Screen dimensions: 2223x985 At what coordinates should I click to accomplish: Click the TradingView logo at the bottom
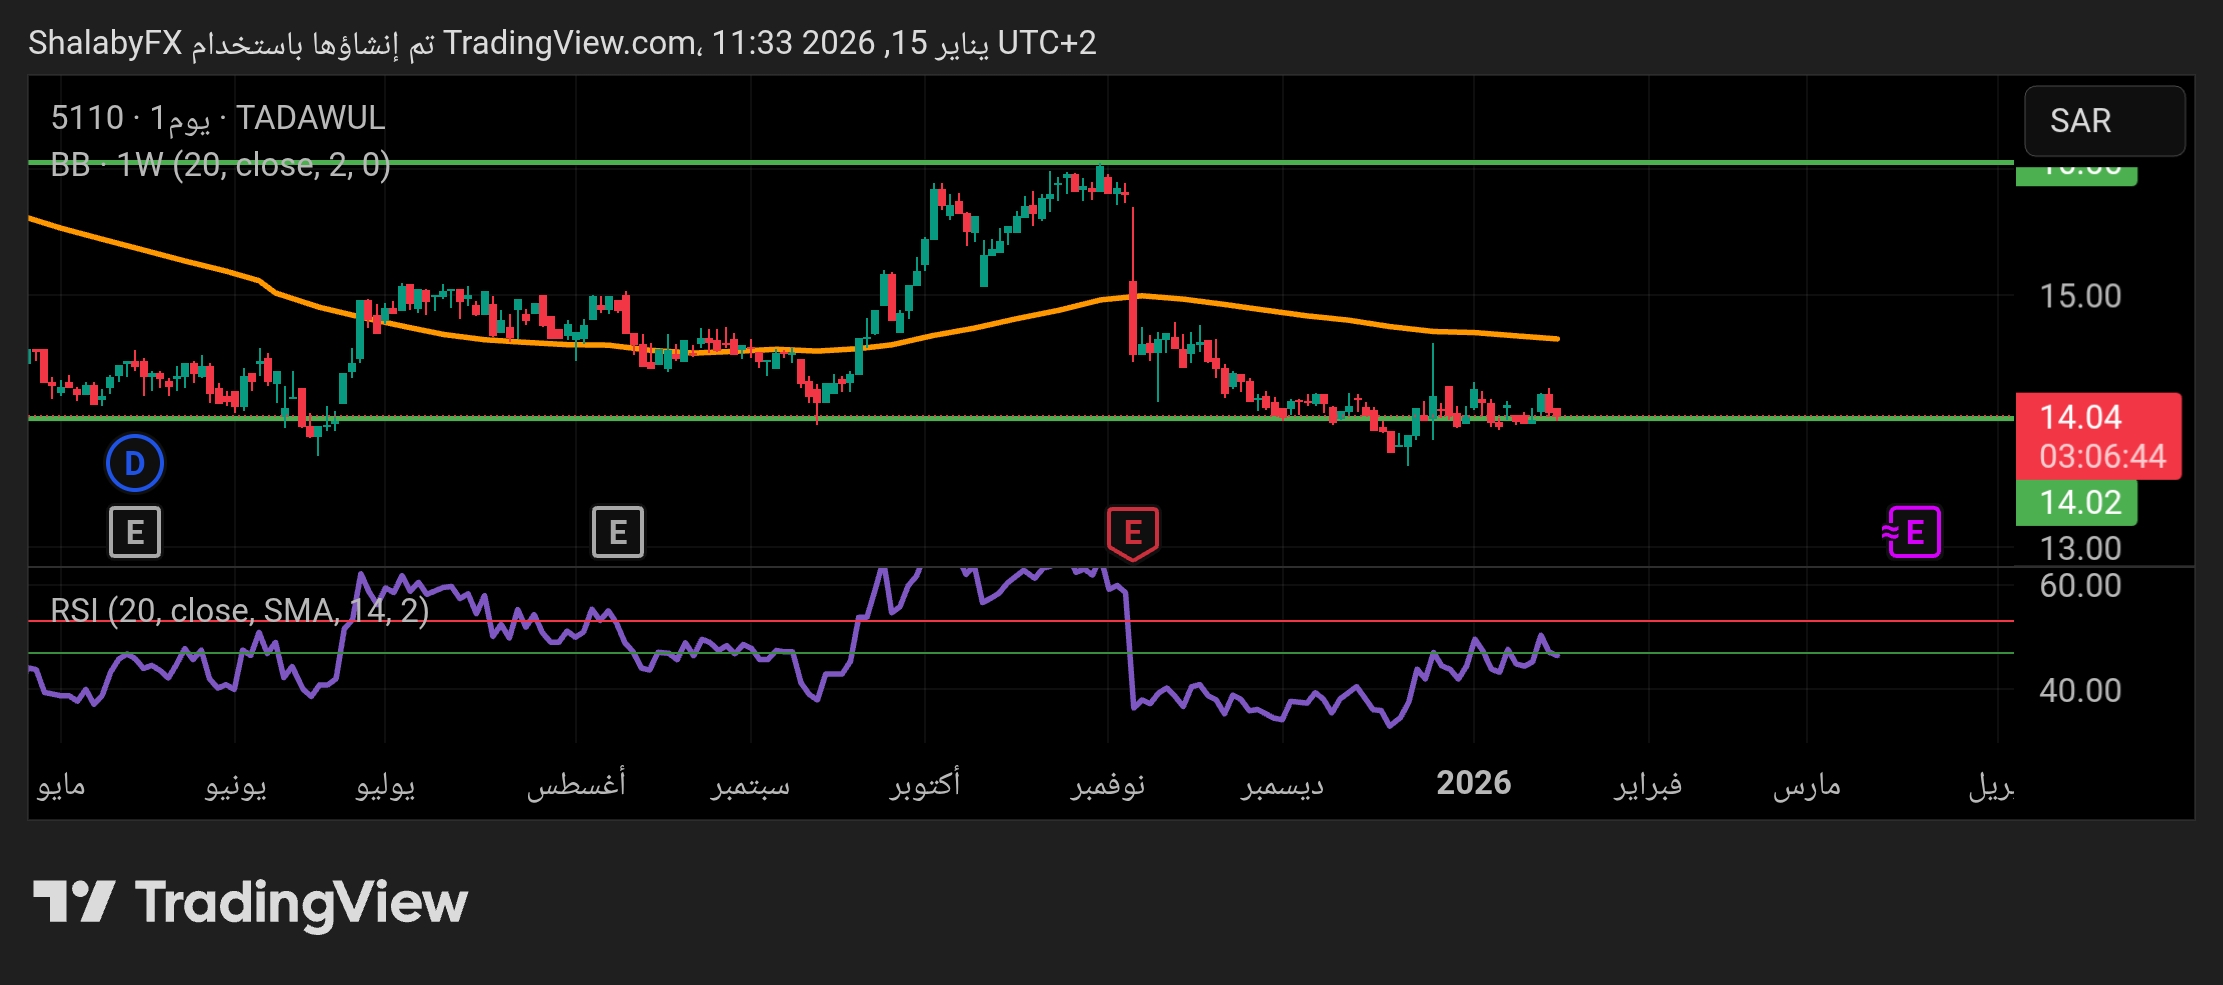250,903
